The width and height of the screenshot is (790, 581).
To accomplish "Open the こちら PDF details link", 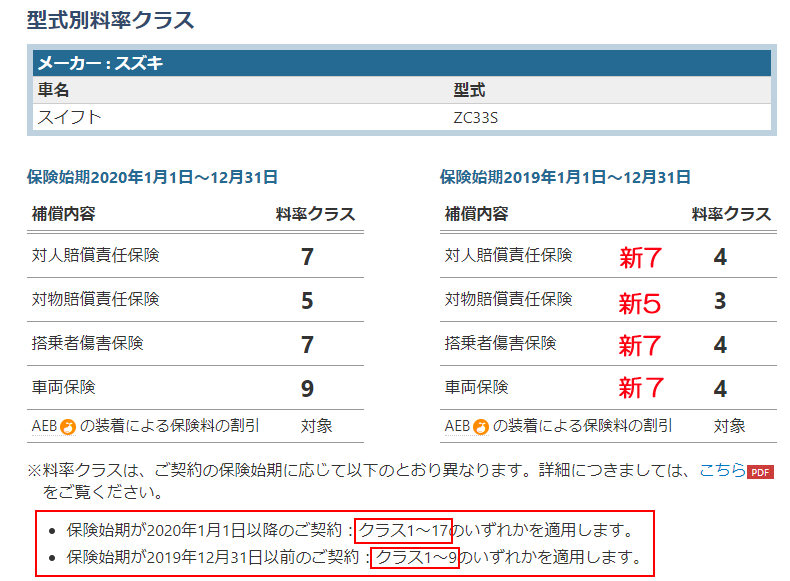I will pos(722,470).
